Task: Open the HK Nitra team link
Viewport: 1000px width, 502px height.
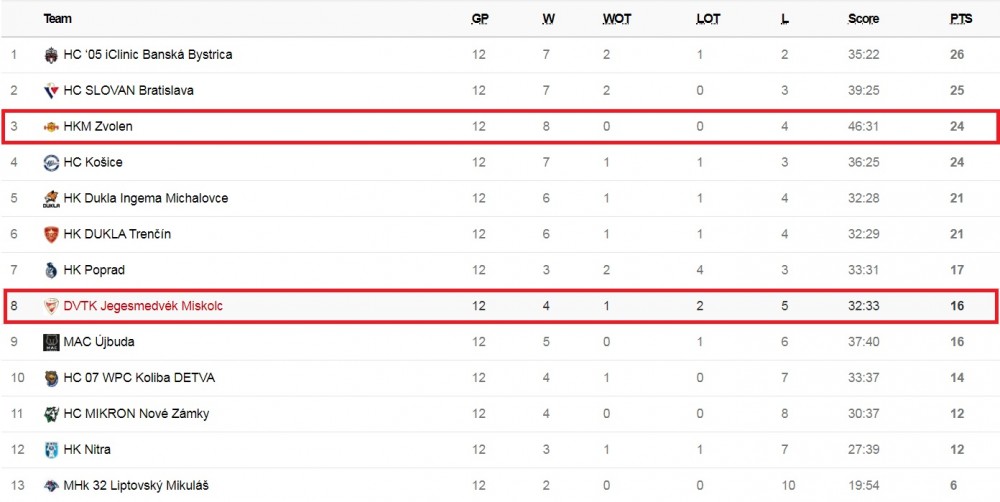Action: tap(87, 450)
